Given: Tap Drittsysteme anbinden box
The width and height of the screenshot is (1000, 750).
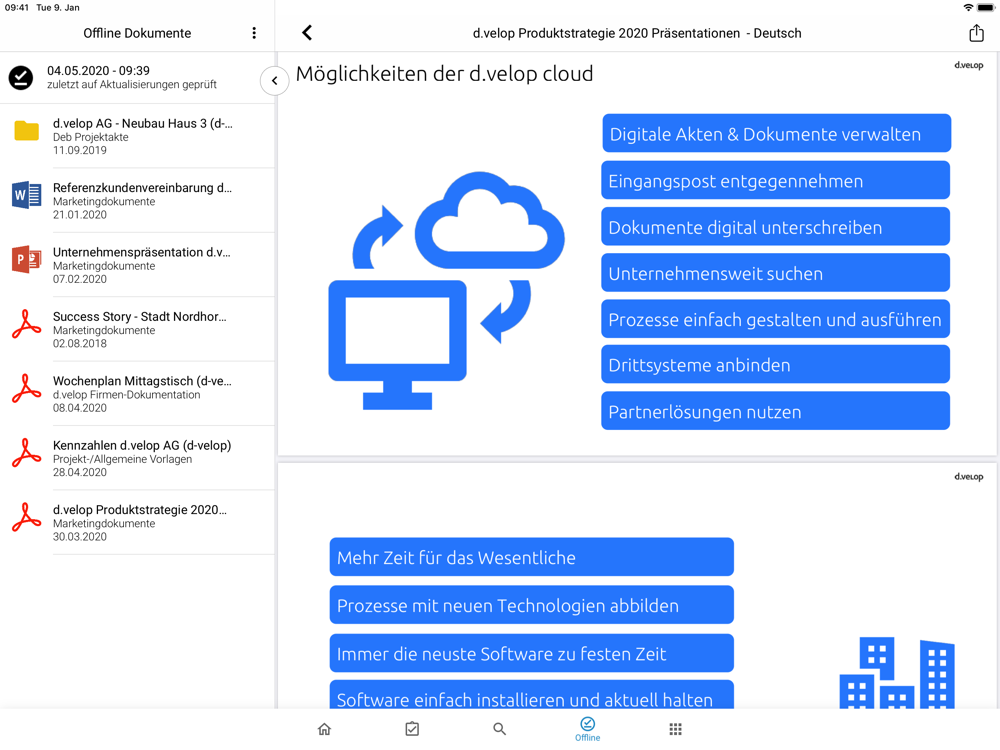Looking at the screenshot, I should (x=776, y=365).
